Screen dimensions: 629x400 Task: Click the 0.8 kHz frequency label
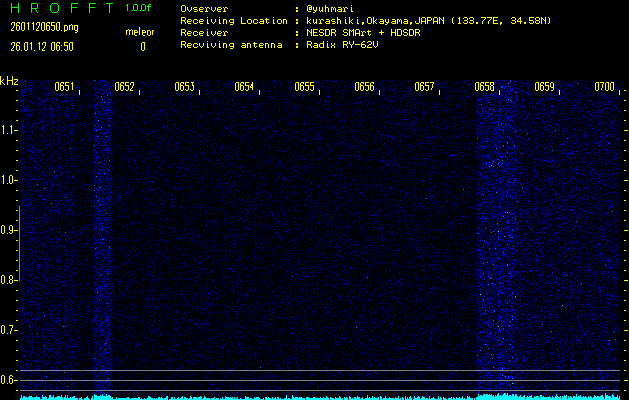(x=7, y=280)
